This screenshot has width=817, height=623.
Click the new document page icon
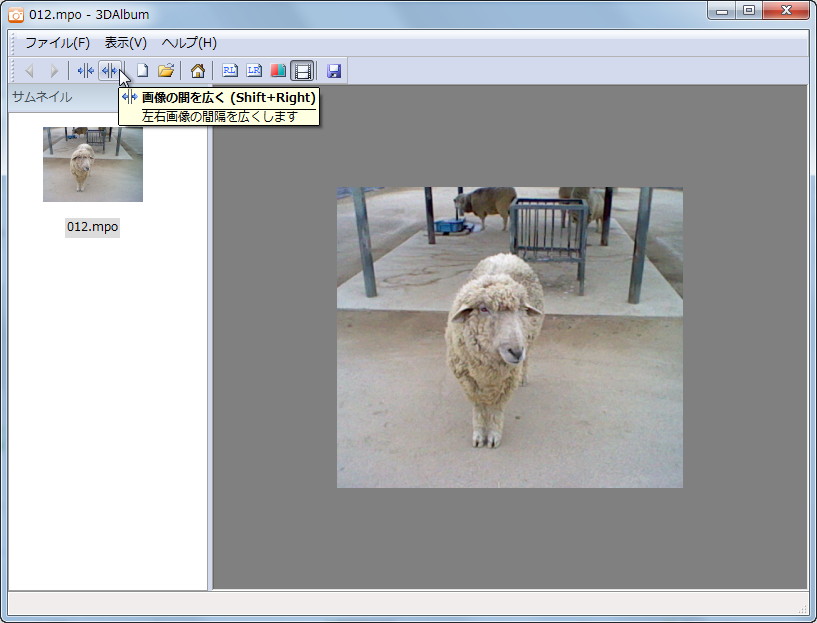[x=141, y=70]
